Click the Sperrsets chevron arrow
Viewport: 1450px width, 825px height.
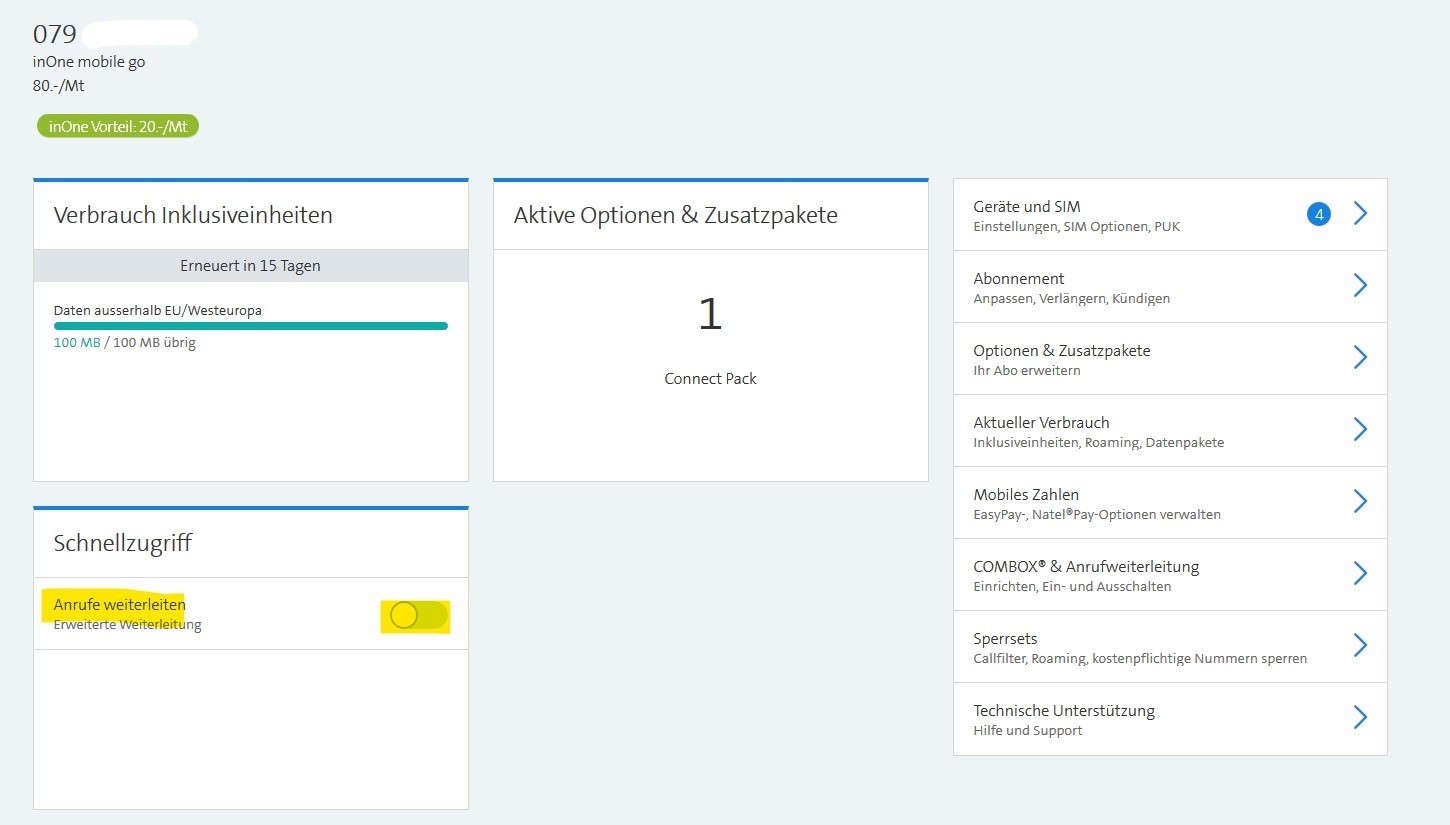tap(1359, 646)
